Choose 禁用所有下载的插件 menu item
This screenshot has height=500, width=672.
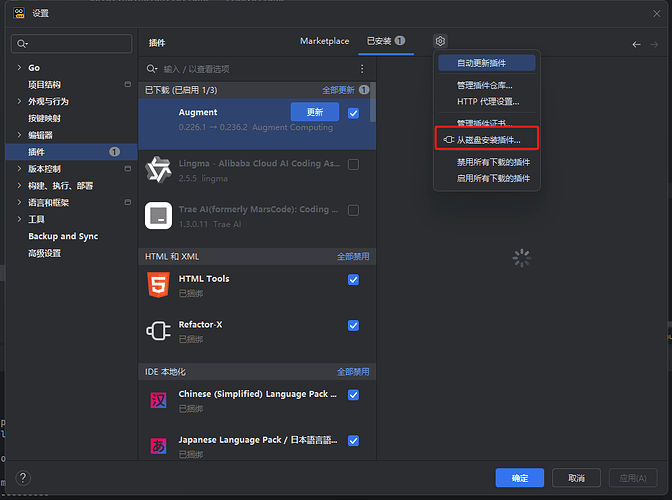pyautogui.click(x=486, y=162)
